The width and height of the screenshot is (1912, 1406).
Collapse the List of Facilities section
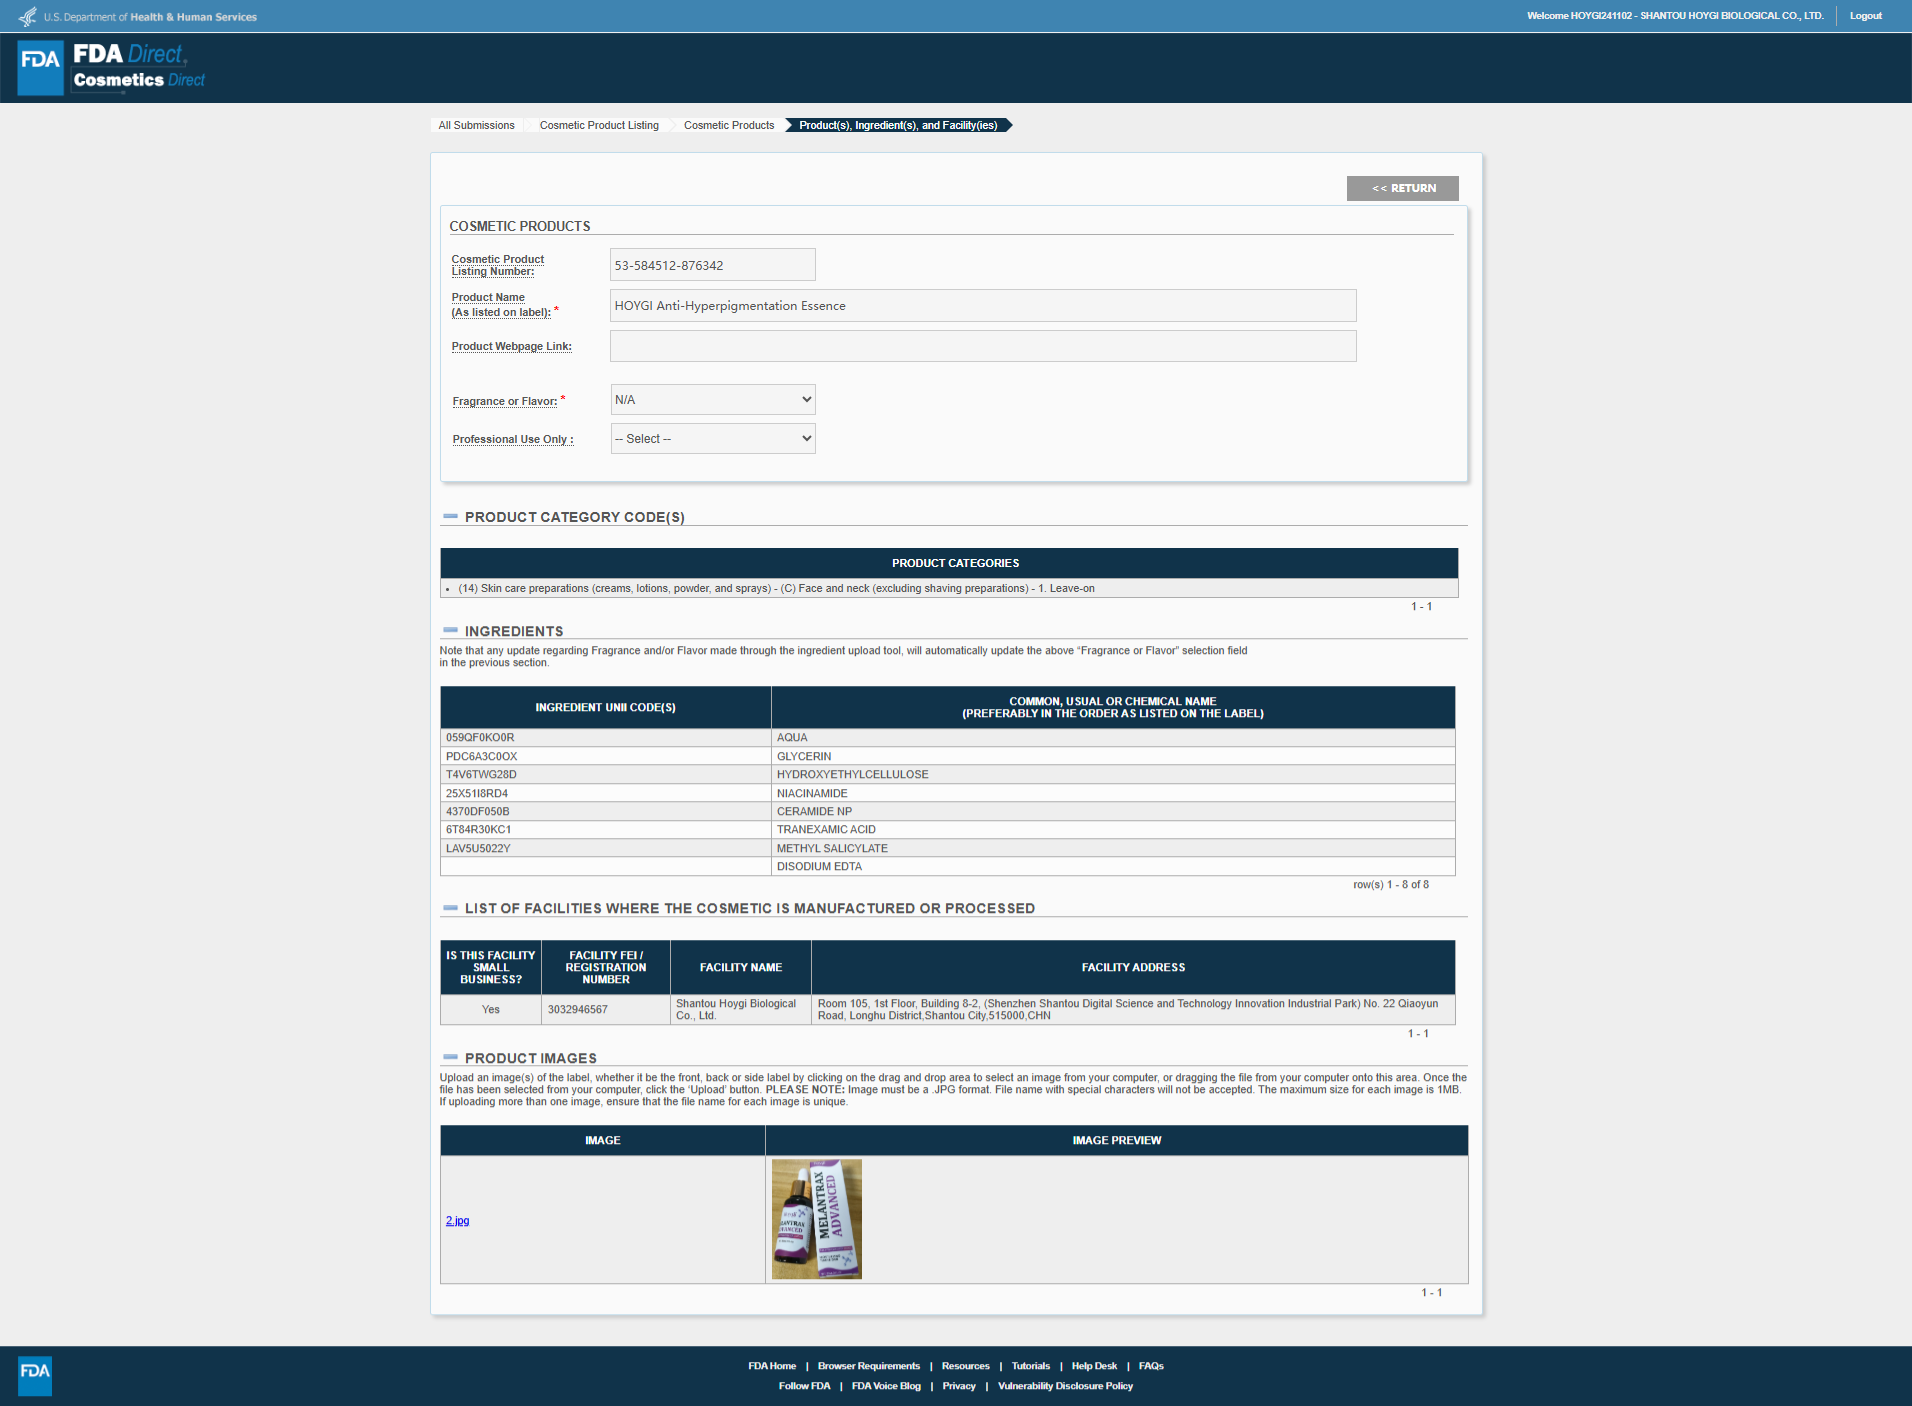[450, 908]
